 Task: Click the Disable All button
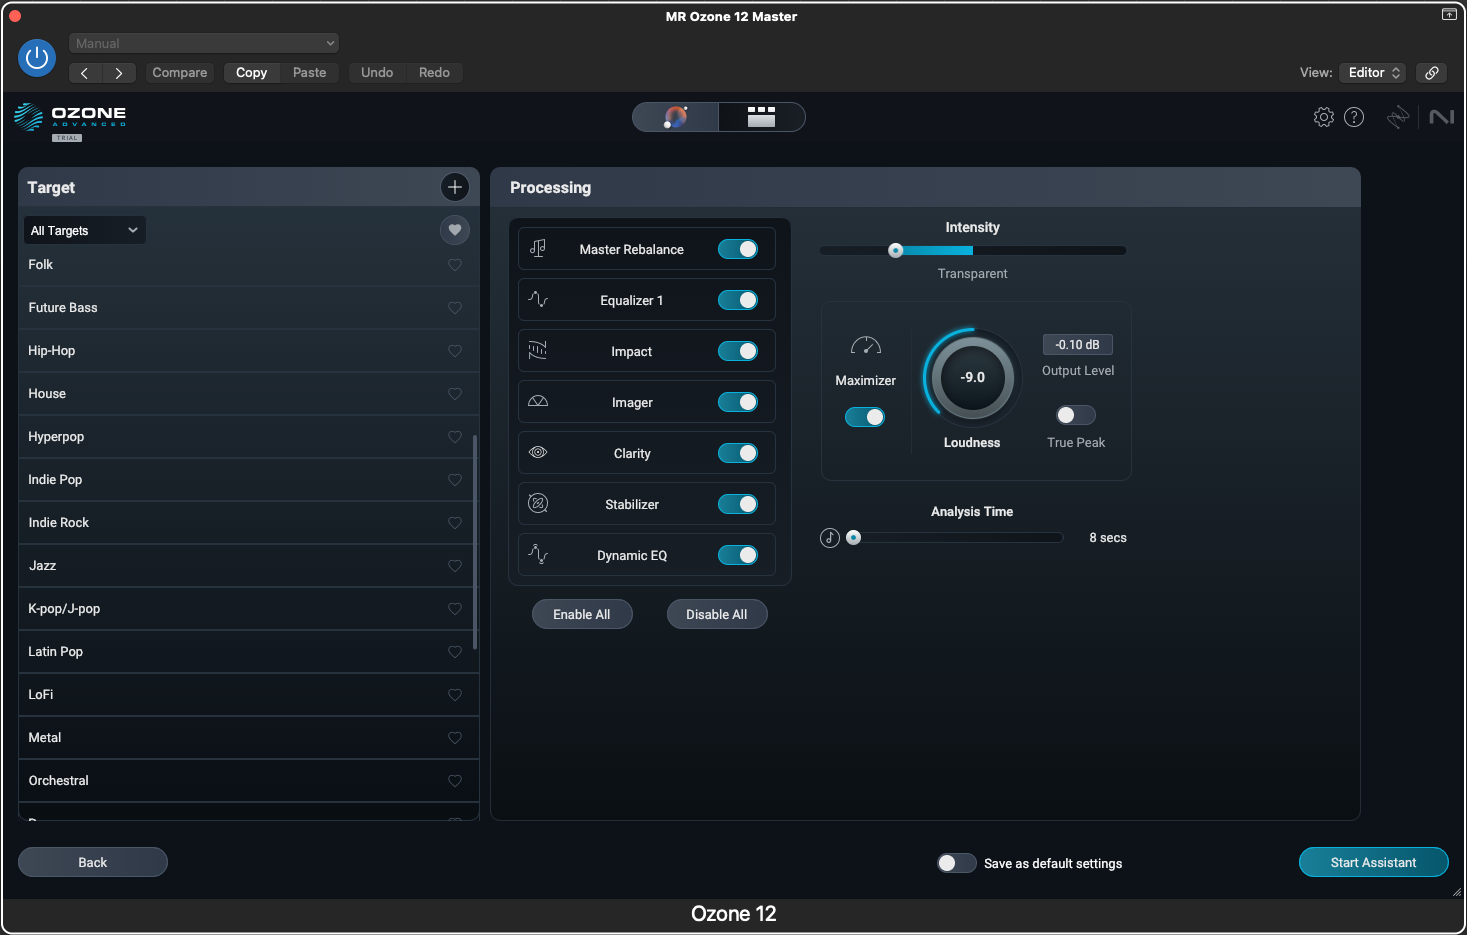[717, 613]
